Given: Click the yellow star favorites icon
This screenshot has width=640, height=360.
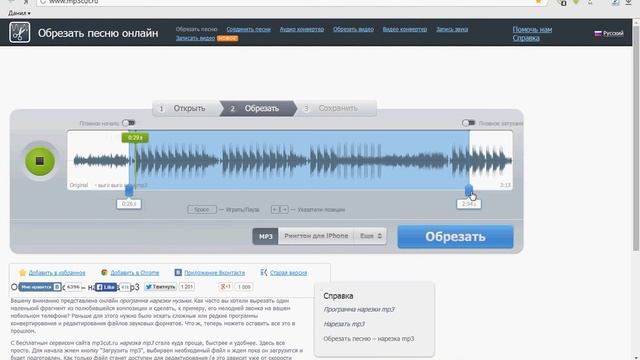Looking at the screenshot, I should (22, 273).
